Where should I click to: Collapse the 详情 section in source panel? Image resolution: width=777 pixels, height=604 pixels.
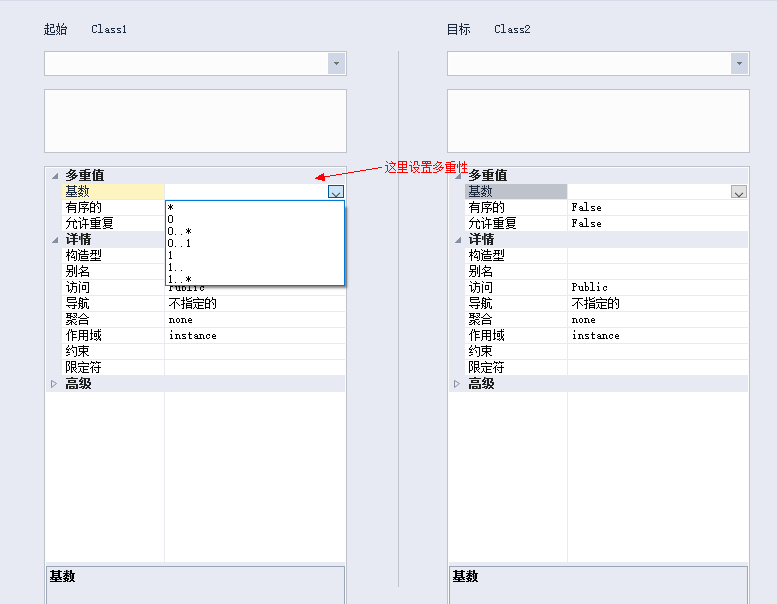tap(54, 240)
